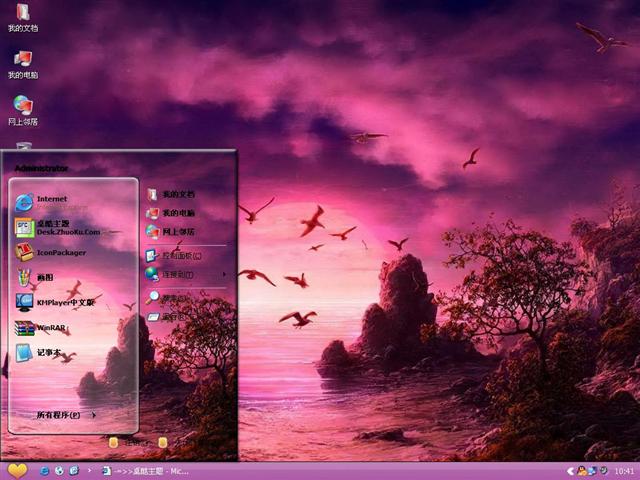This screenshot has height=480, width=640.
Task: Click the yellow heart Start button
Action: click(x=17, y=471)
